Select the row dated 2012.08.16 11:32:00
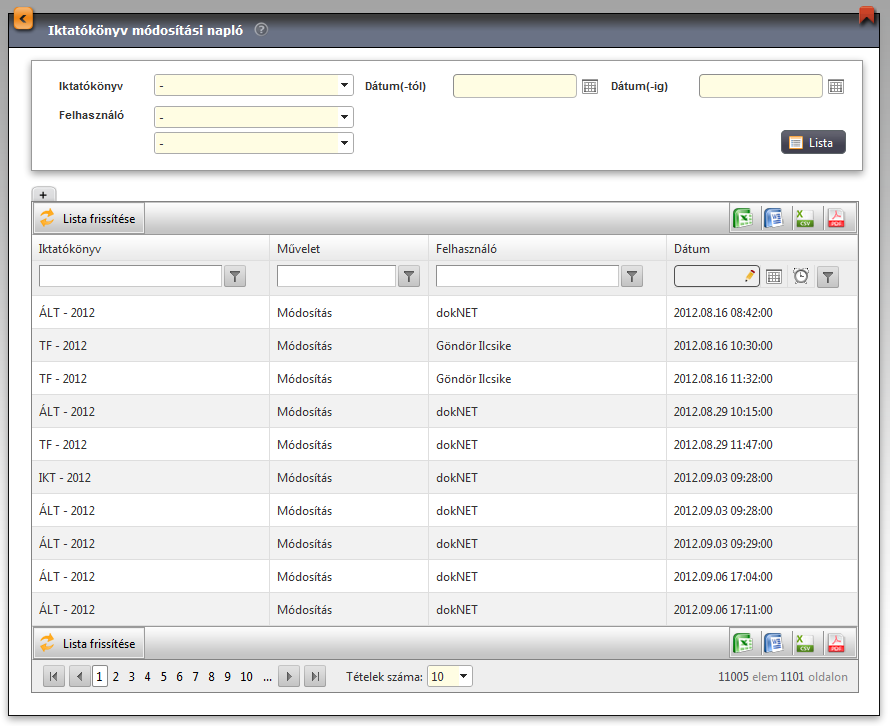The width and height of the screenshot is (890, 726). click(445, 379)
